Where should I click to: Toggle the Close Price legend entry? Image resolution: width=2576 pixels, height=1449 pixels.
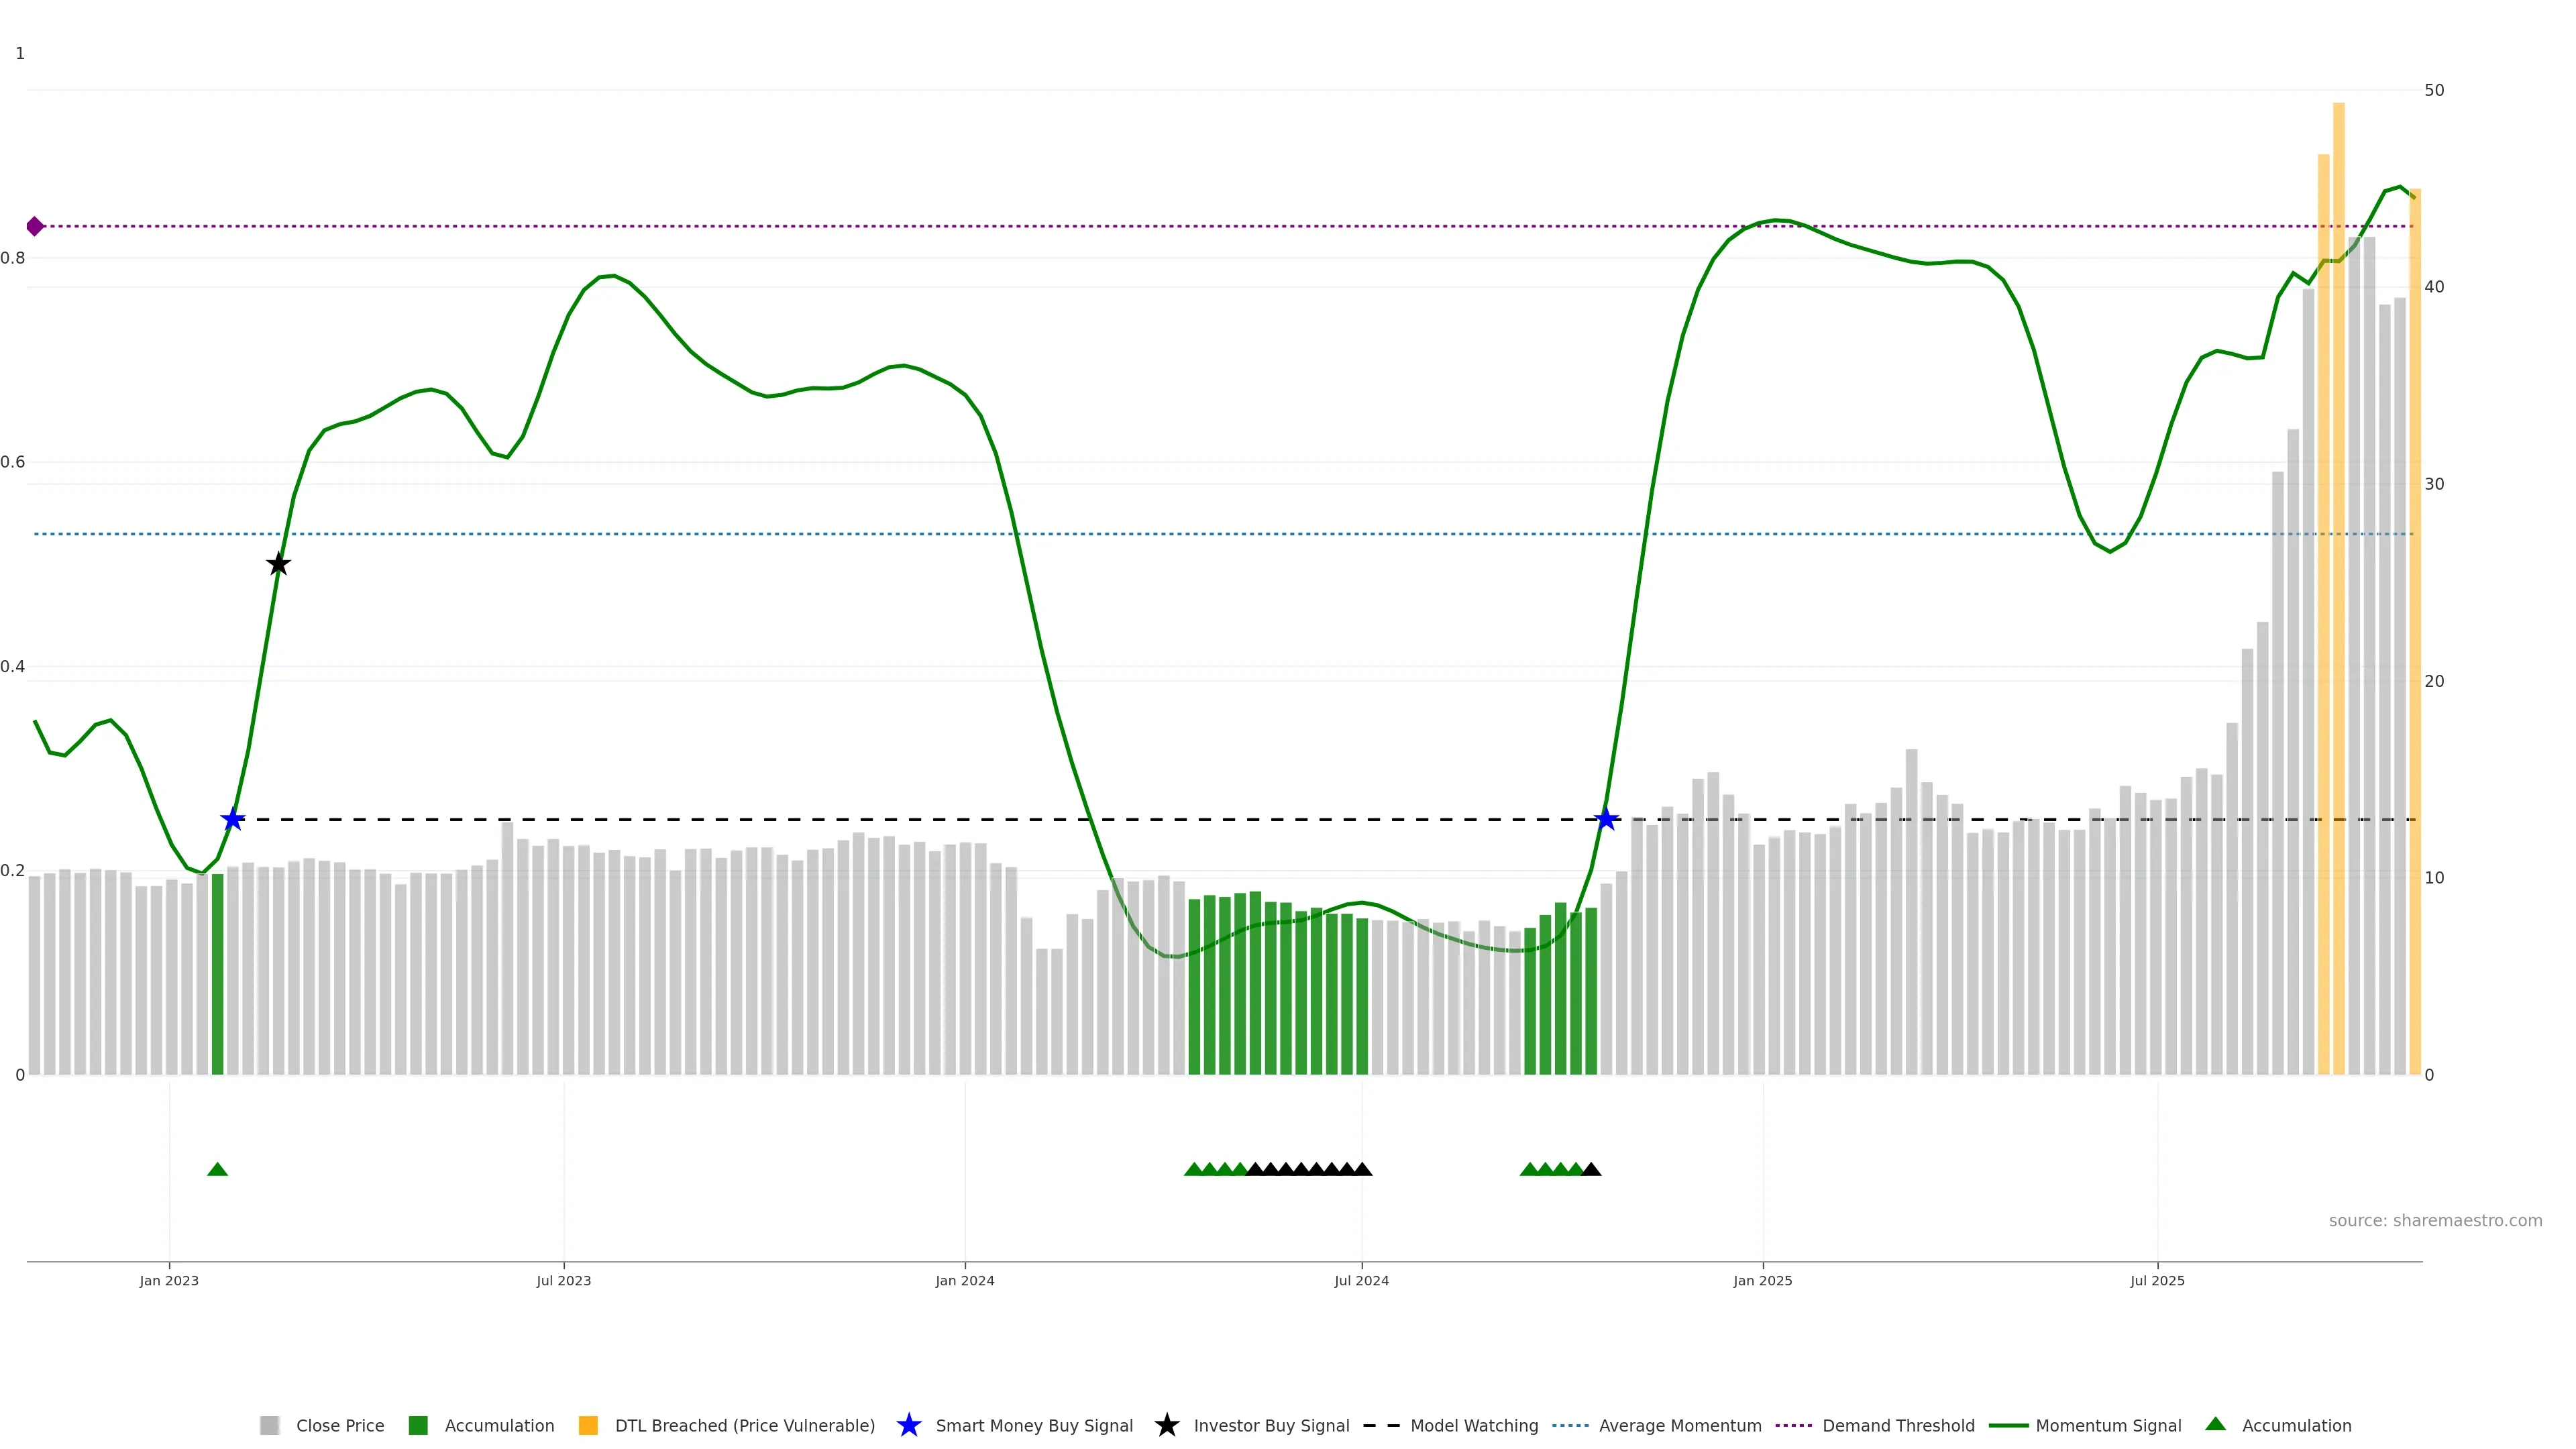point(340,1426)
